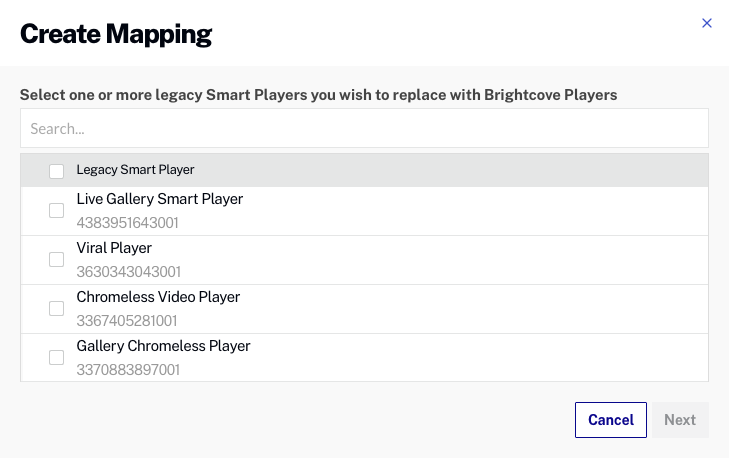Enable the Gallery Chromeless Player checkbox

[57, 357]
